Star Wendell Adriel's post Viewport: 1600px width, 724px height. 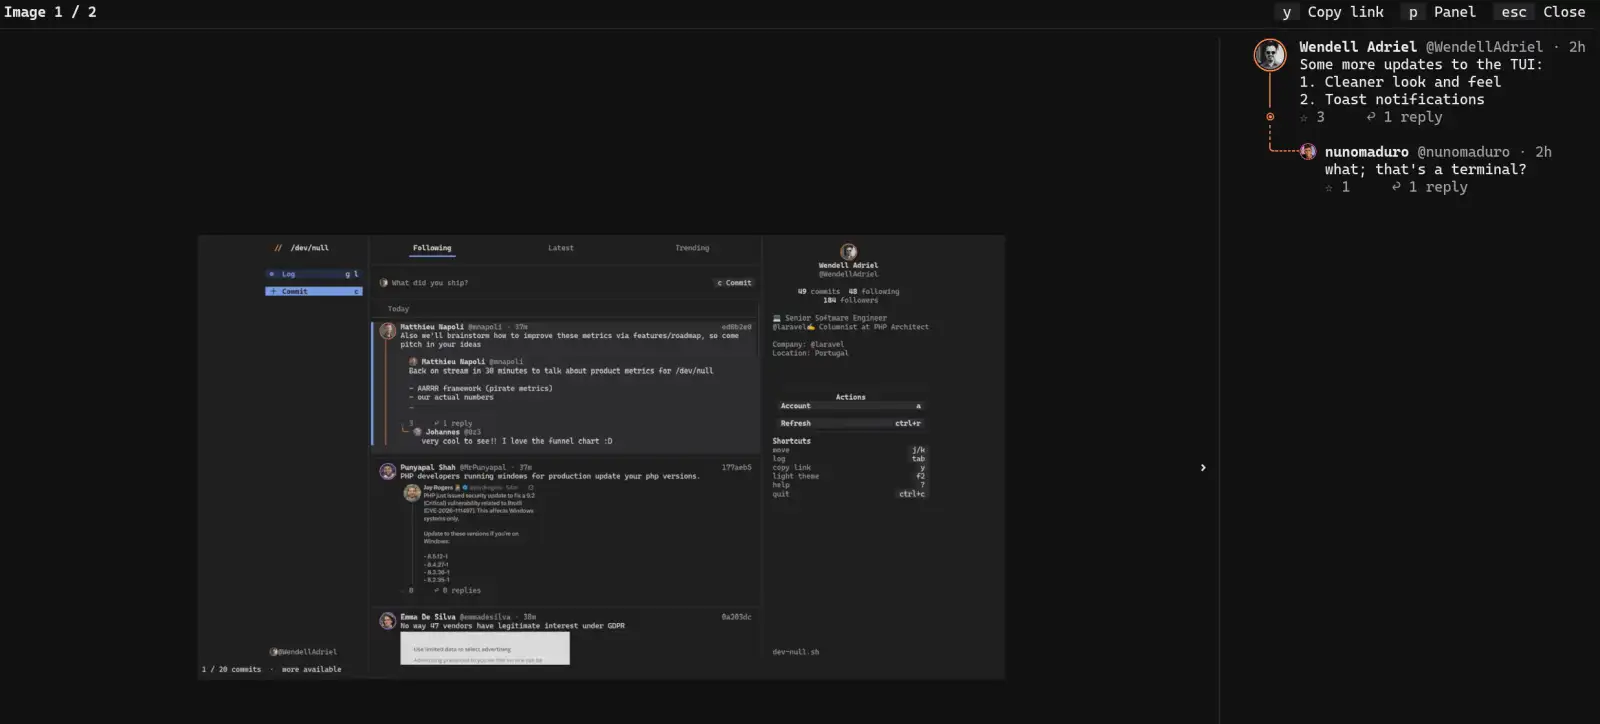pos(1304,118)
